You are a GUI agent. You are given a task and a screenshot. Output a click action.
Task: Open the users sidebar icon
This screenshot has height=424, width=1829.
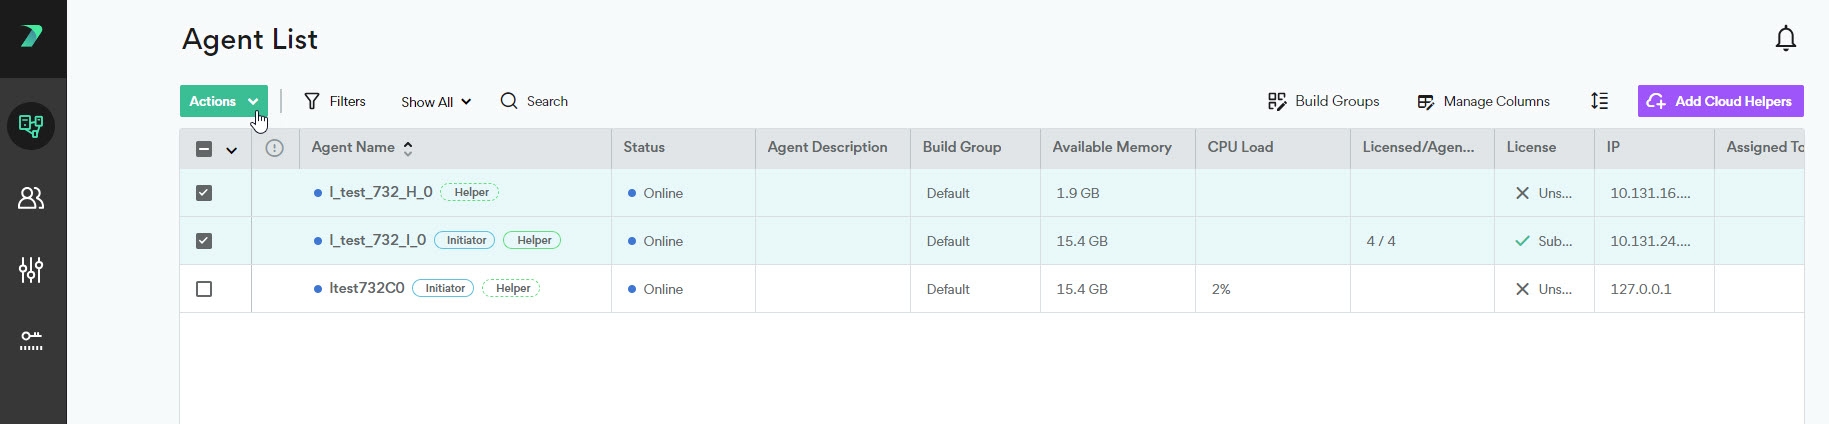(31, 198)
